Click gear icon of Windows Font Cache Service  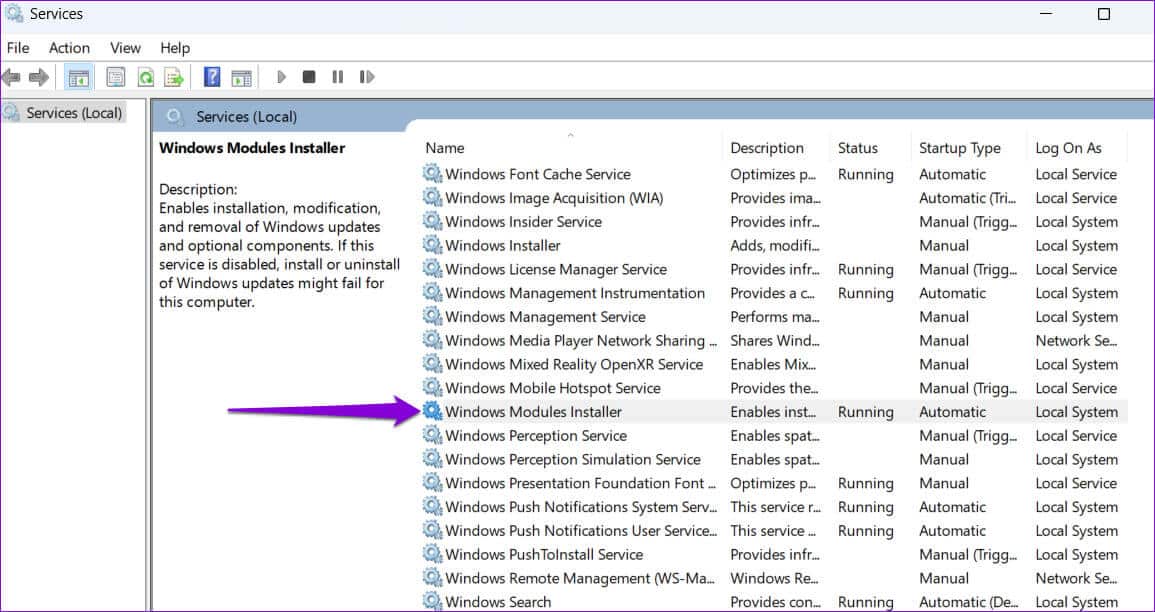point(432,175)
